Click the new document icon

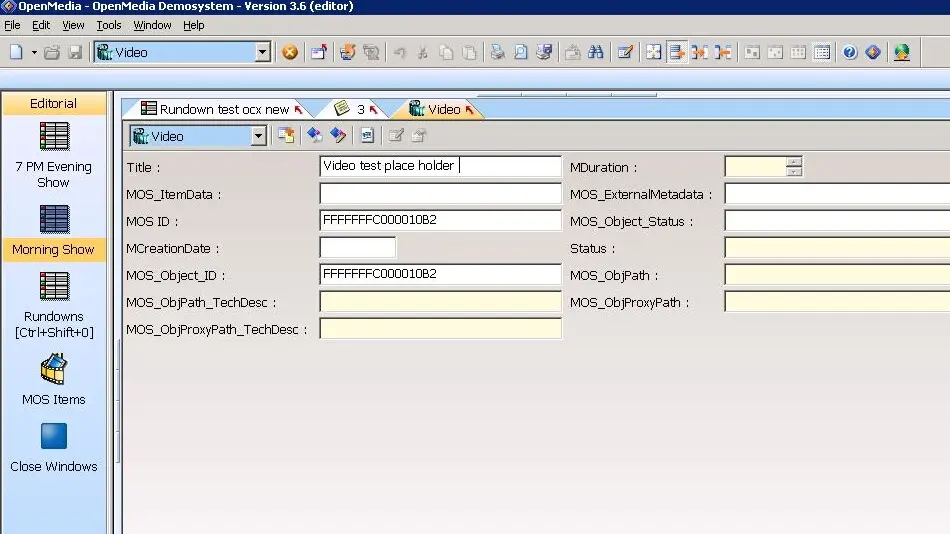(16, 52)
